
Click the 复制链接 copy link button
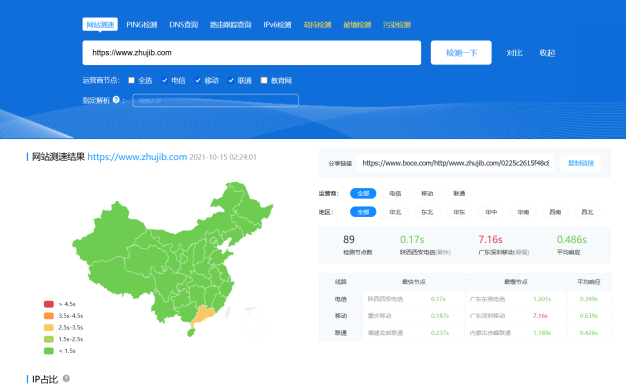coord(581,163)
